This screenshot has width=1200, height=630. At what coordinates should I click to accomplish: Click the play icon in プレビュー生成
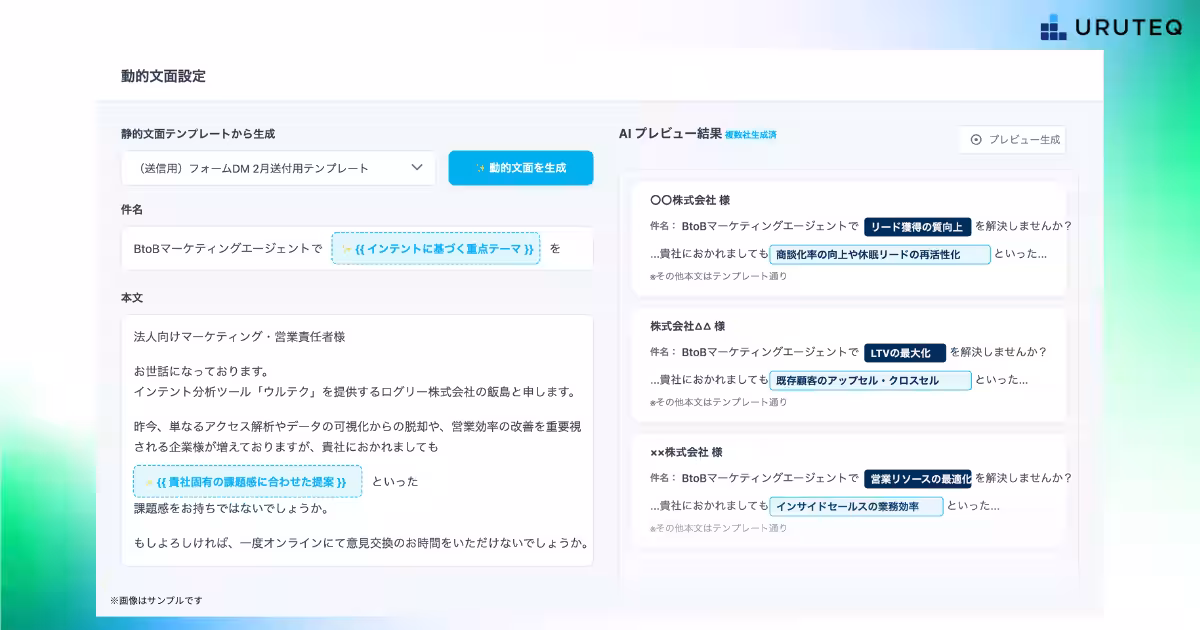pyautogui.click(x=976, y=140)
